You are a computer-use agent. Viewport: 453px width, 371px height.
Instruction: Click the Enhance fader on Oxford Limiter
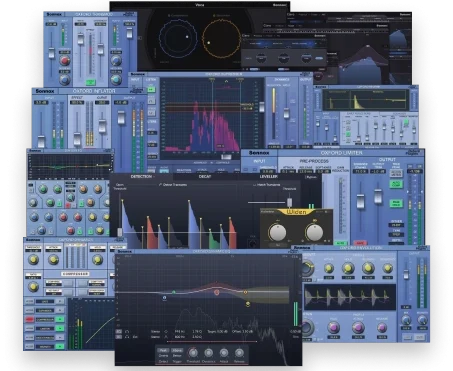click(360, 201)
